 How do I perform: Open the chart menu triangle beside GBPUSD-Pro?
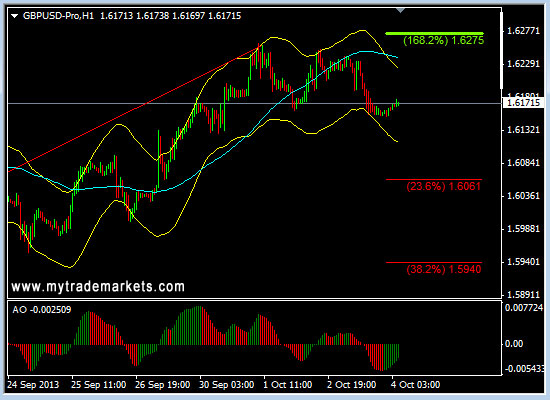pyautogui.click(x=15, y=16)
